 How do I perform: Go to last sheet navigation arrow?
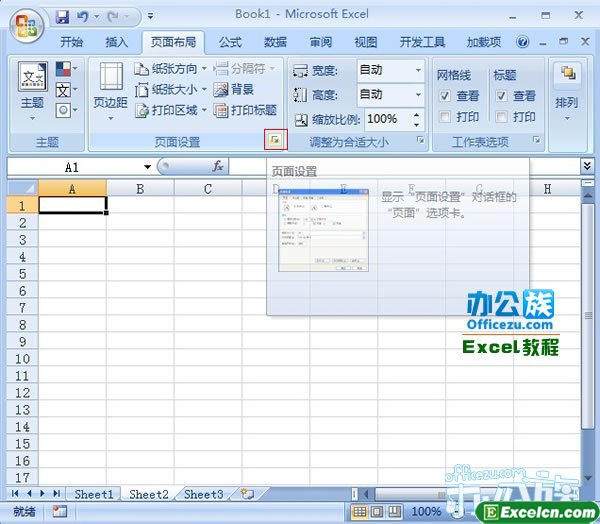coord(57,493)
